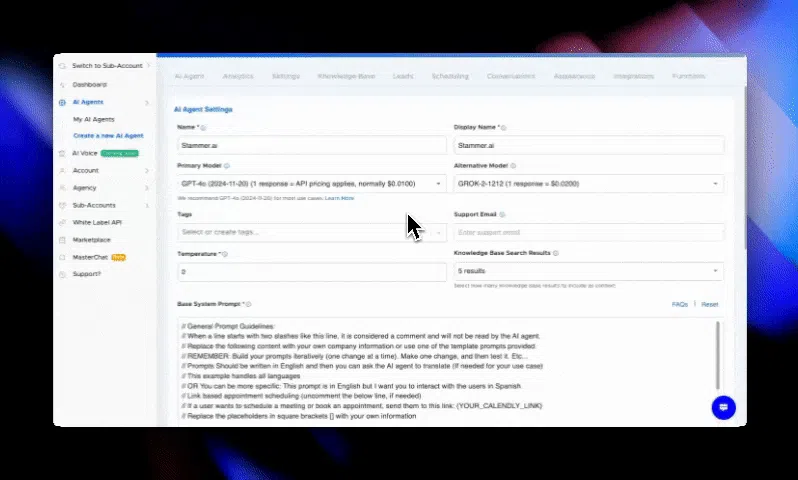Click the Learn More link
Image resolution: width=798 pixels, height=480 pixels.
[339, 198]
